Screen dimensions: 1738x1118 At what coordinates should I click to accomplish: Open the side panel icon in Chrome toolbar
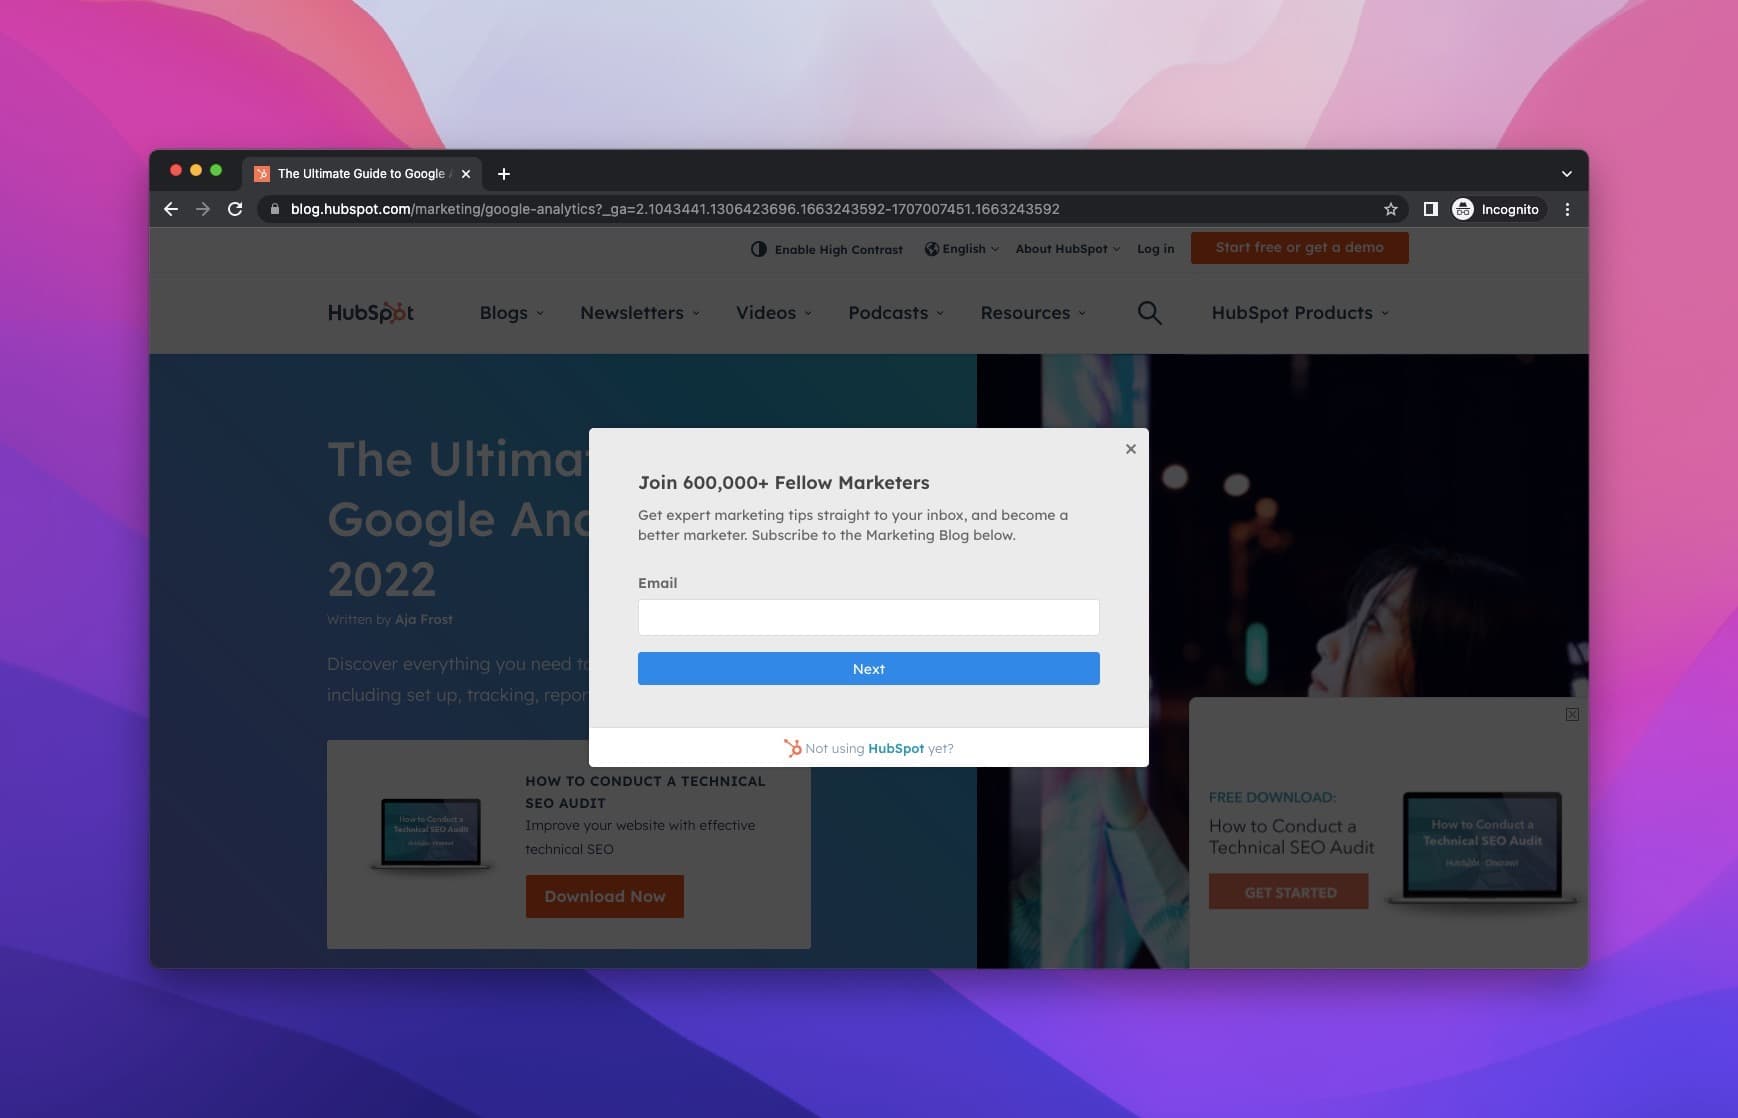1431,209
